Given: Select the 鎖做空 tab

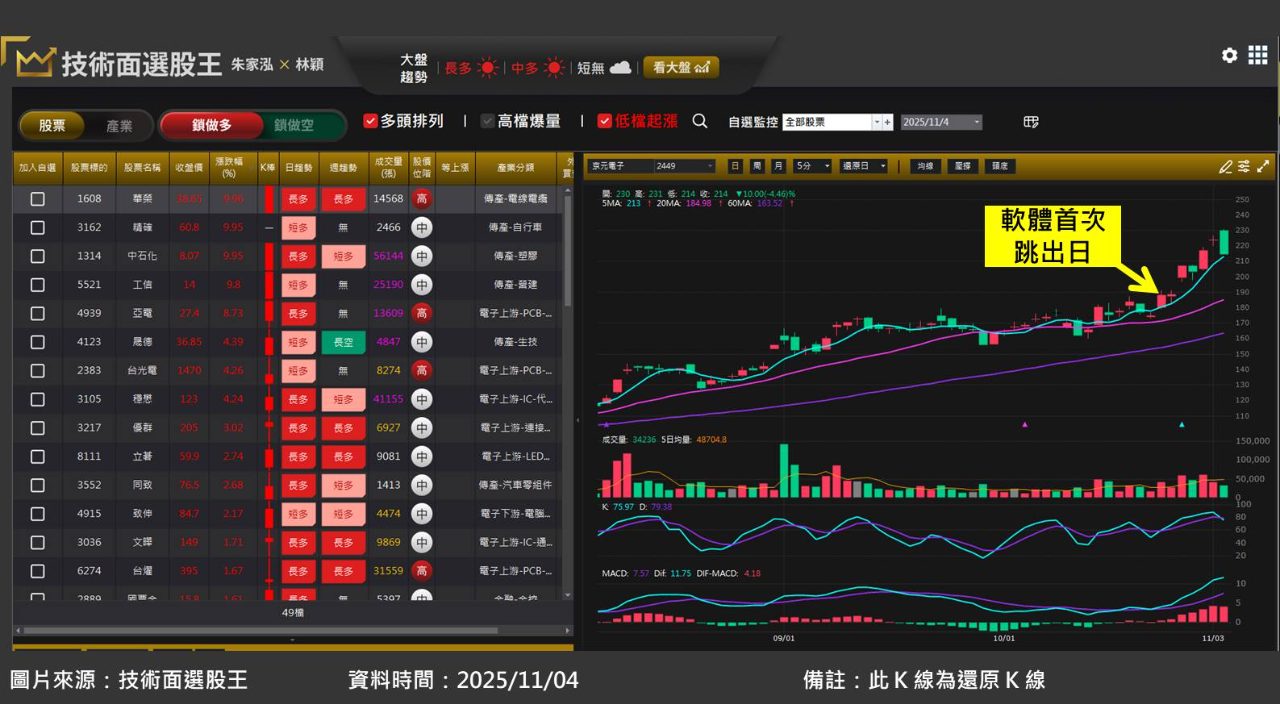Looking at the screenshot, I should [x=294, y=126].
